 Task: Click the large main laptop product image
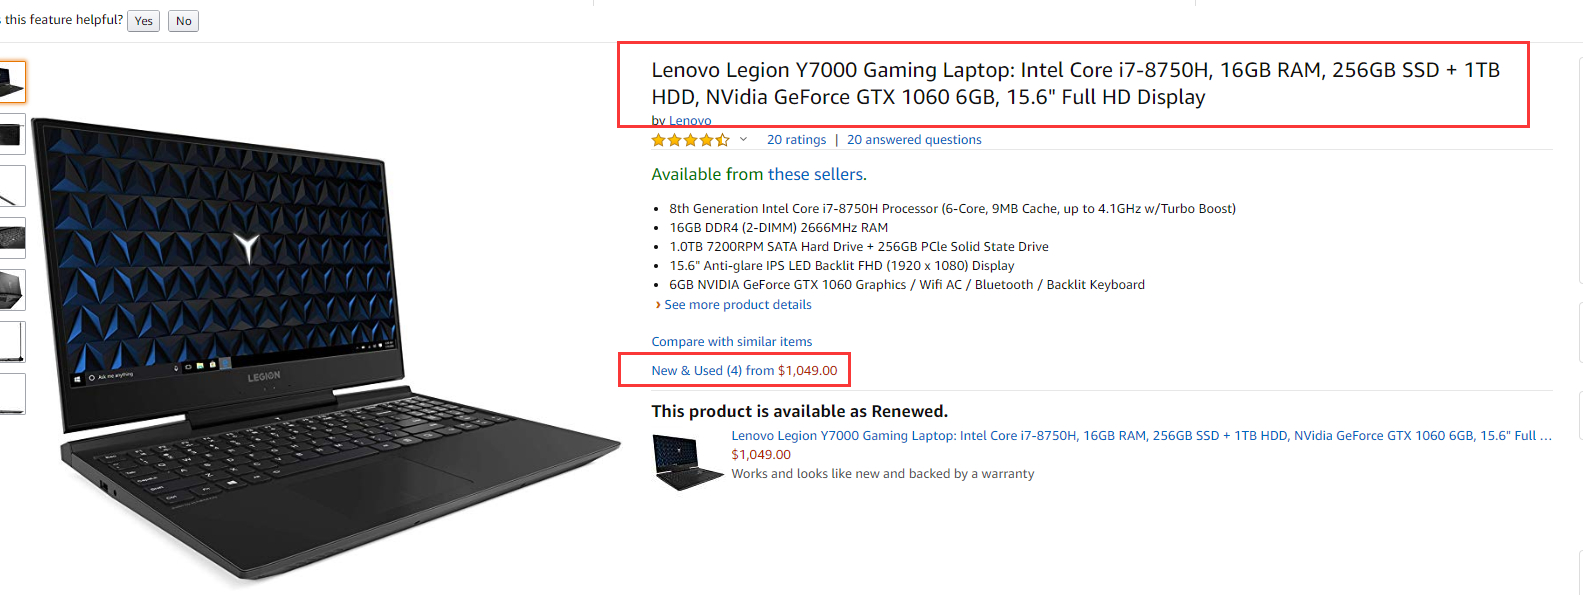pos(320,350)
